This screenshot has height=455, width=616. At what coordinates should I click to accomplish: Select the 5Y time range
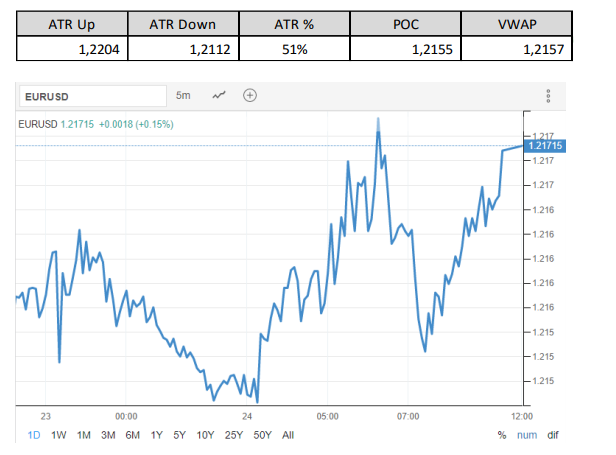(x=179, y=435)
